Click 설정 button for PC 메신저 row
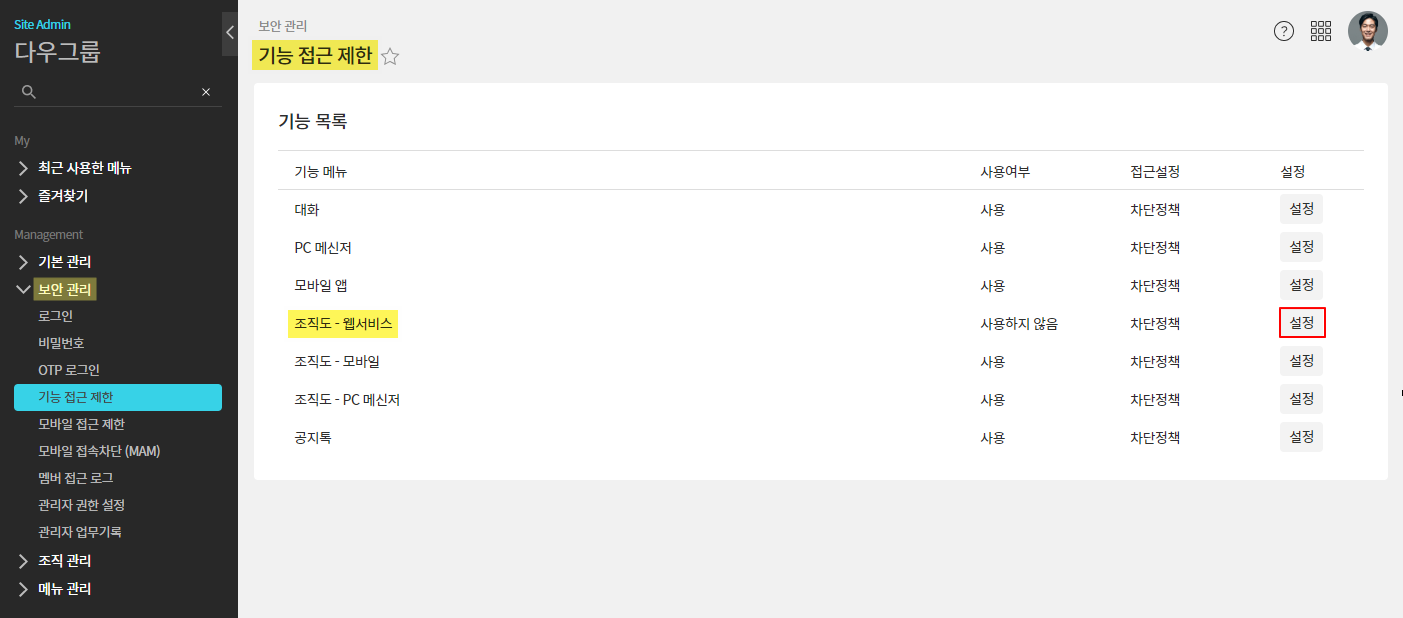This screenshot has height=618, width=1403. pos(1301,247)
